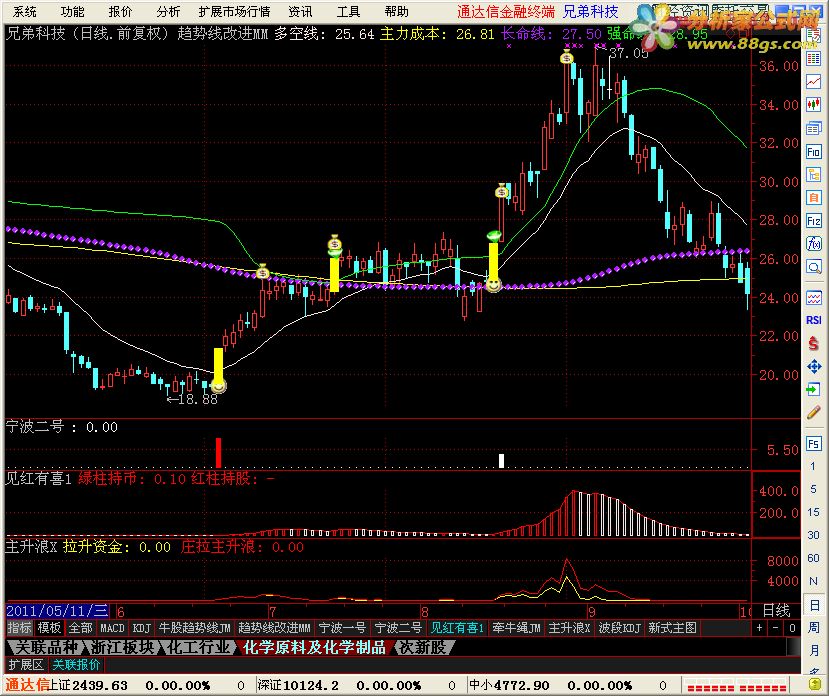Select the 主升浪X indicator tab
Image resolution: width=829 pixels, height=696 pixels.
[x=569, y=628]
